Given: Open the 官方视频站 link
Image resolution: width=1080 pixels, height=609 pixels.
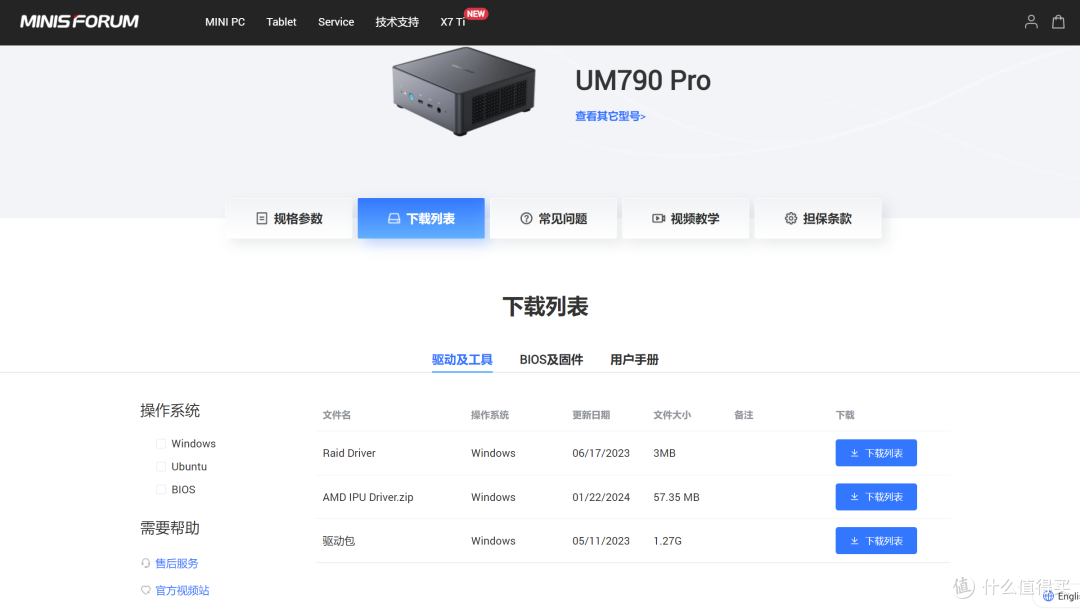Looking at the screenshot, I should (182, 590).
